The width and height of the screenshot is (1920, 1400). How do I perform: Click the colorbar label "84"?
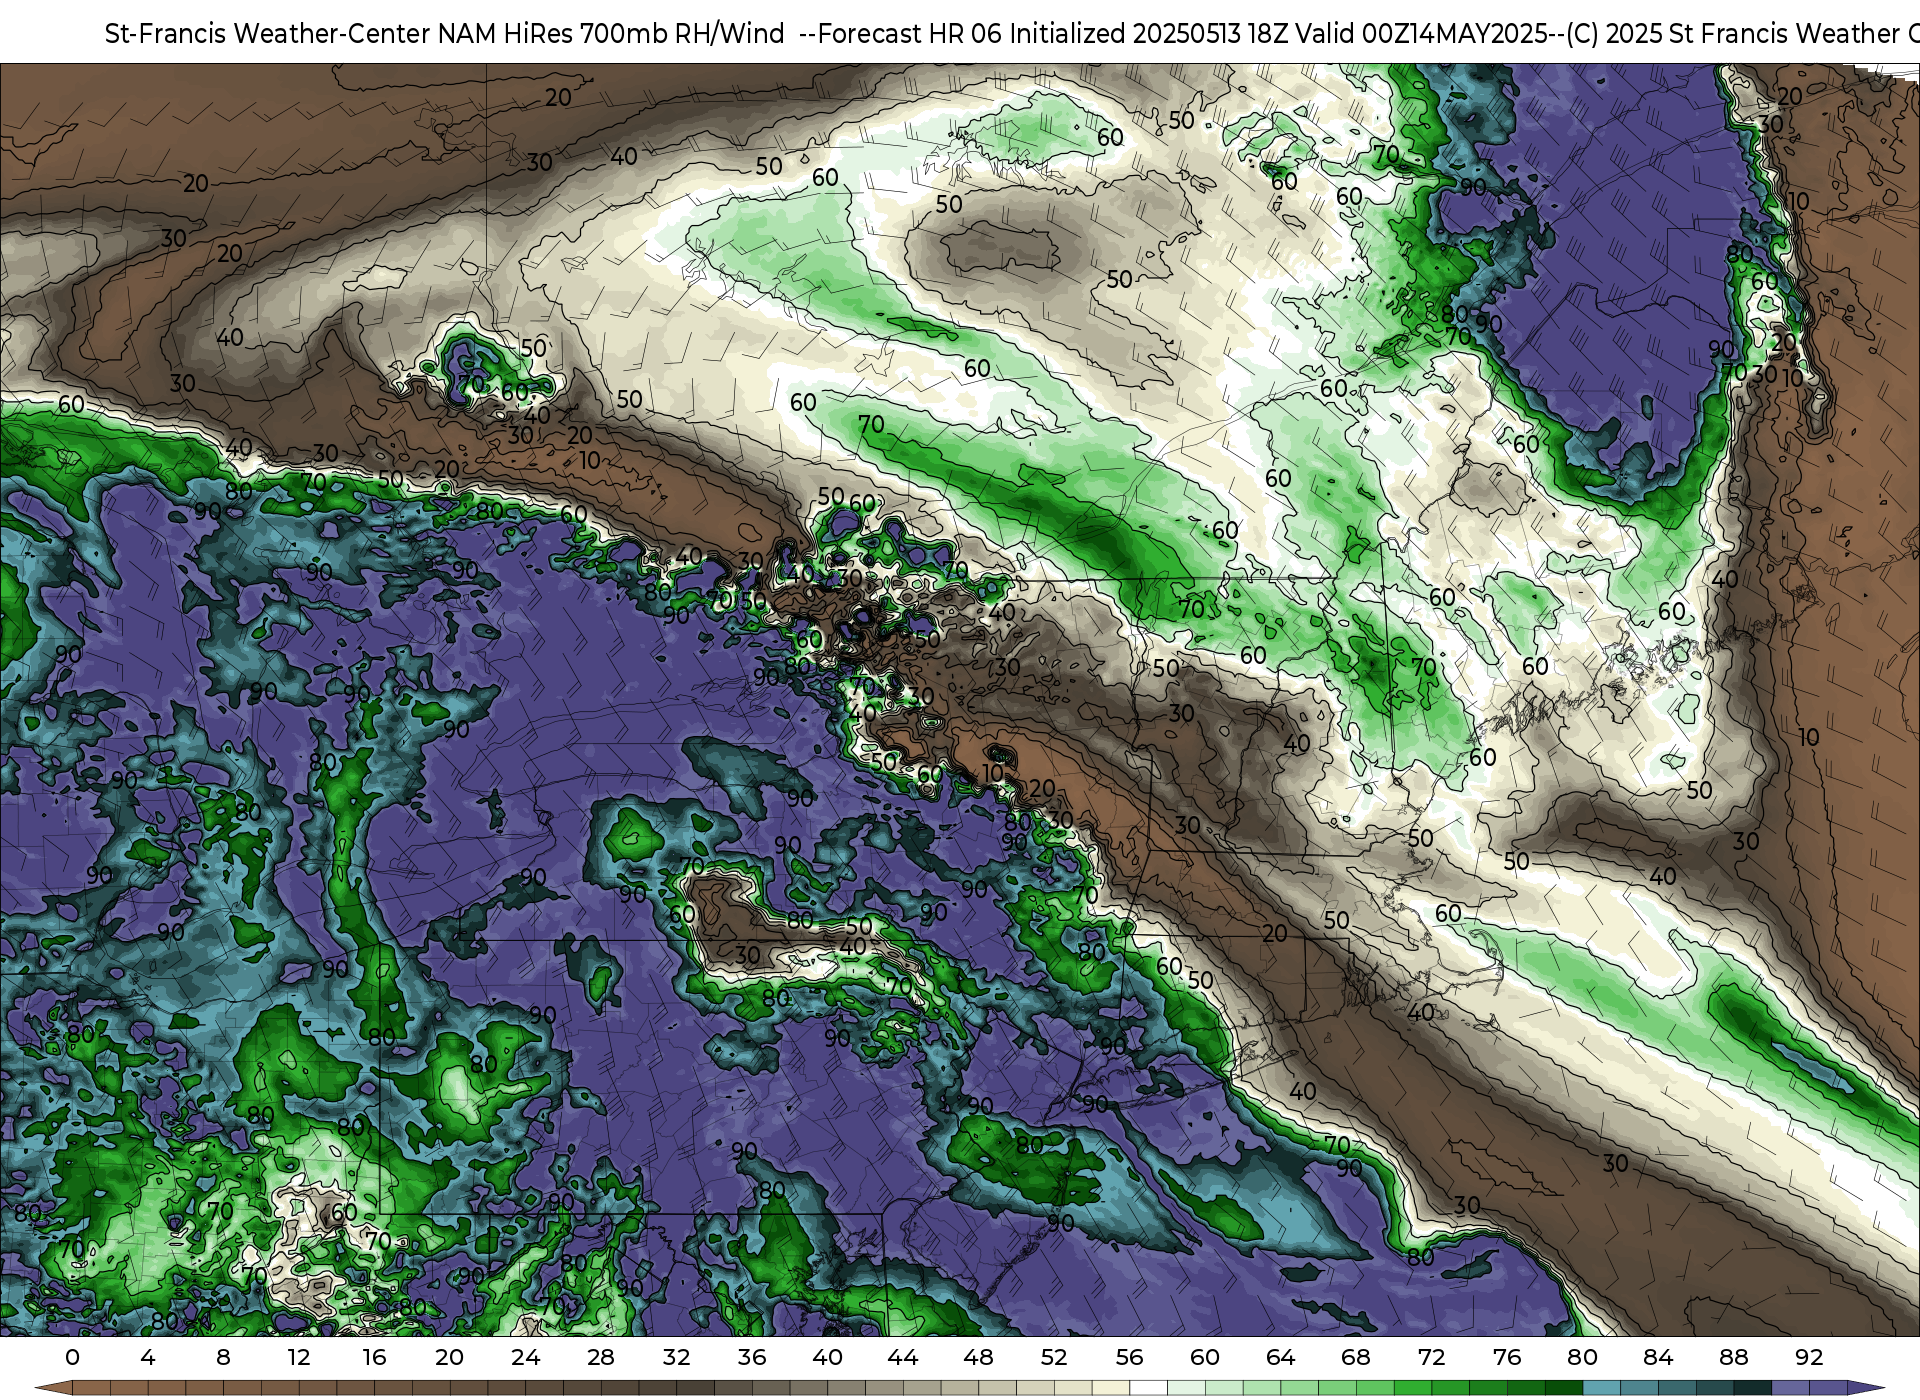point(1658,1357)
